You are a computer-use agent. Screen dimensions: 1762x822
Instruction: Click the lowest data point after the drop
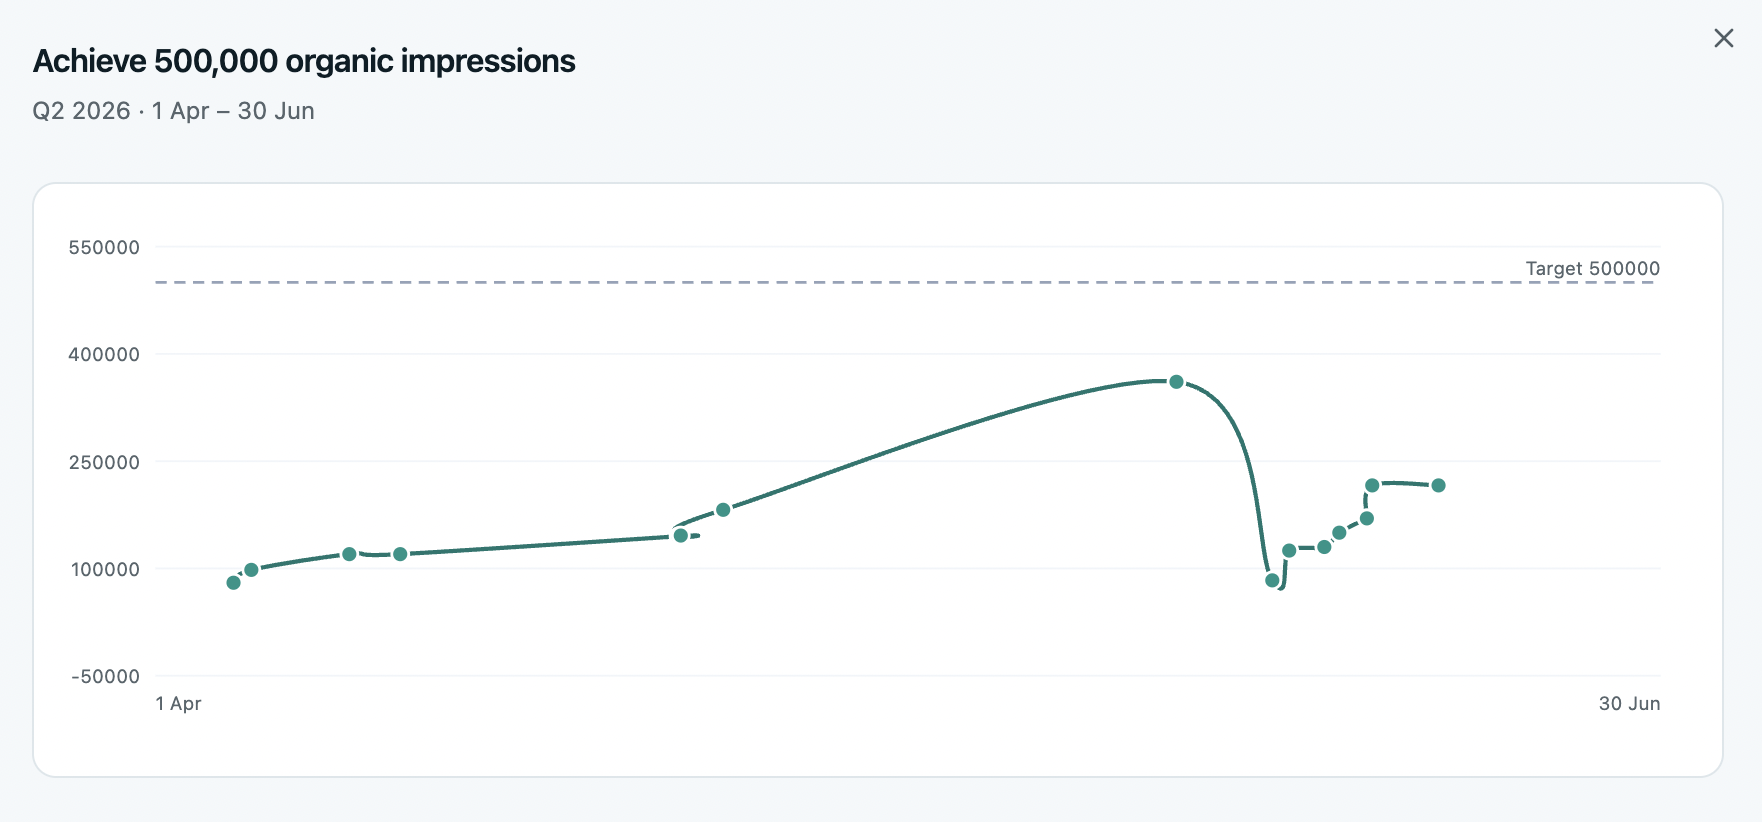click(x=1272, y=580)
